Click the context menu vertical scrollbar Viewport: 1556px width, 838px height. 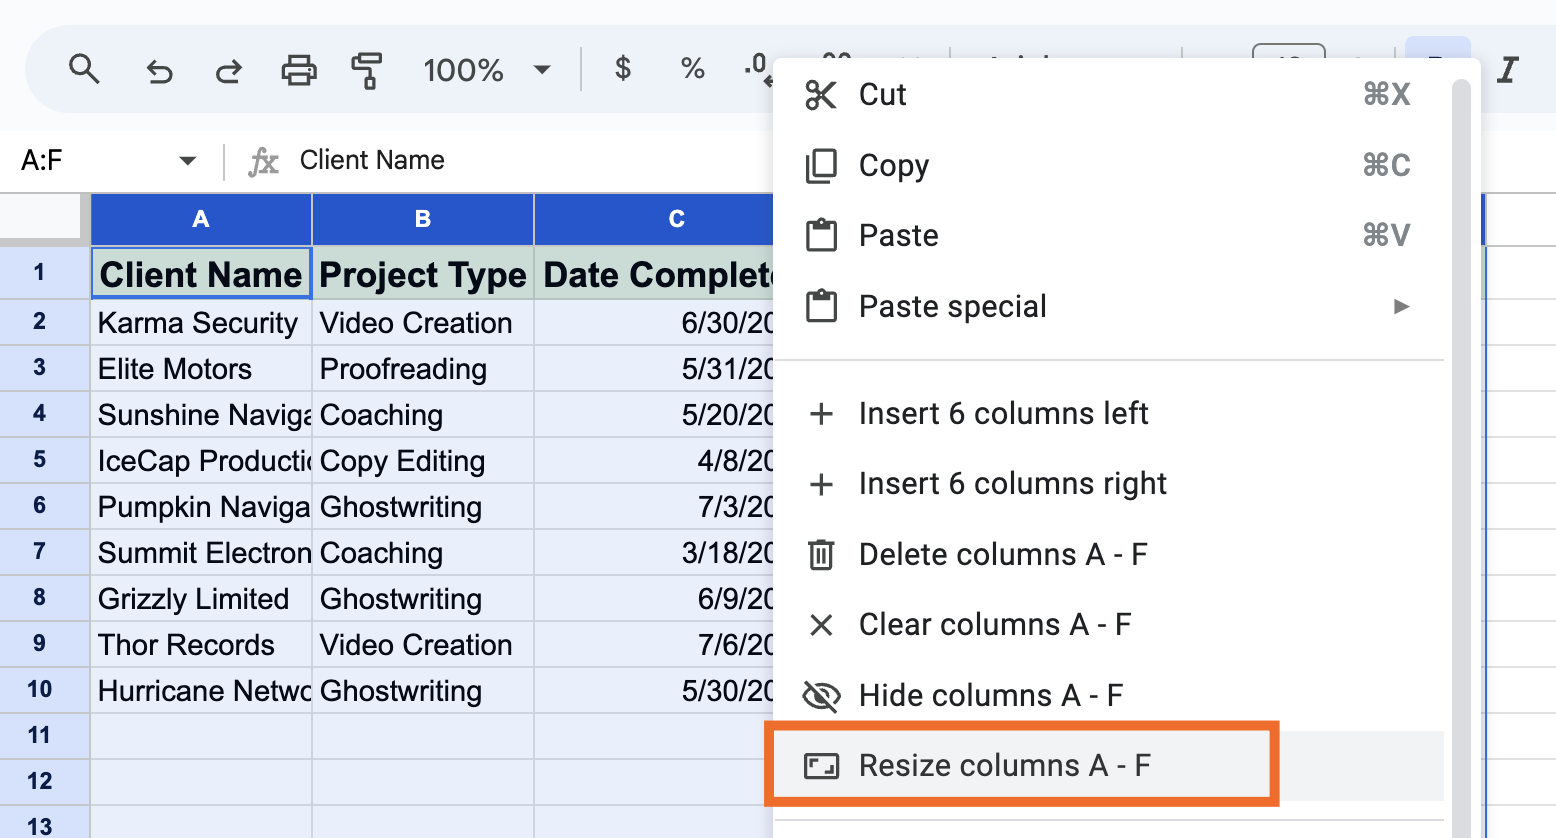(x=1461, y=458)
